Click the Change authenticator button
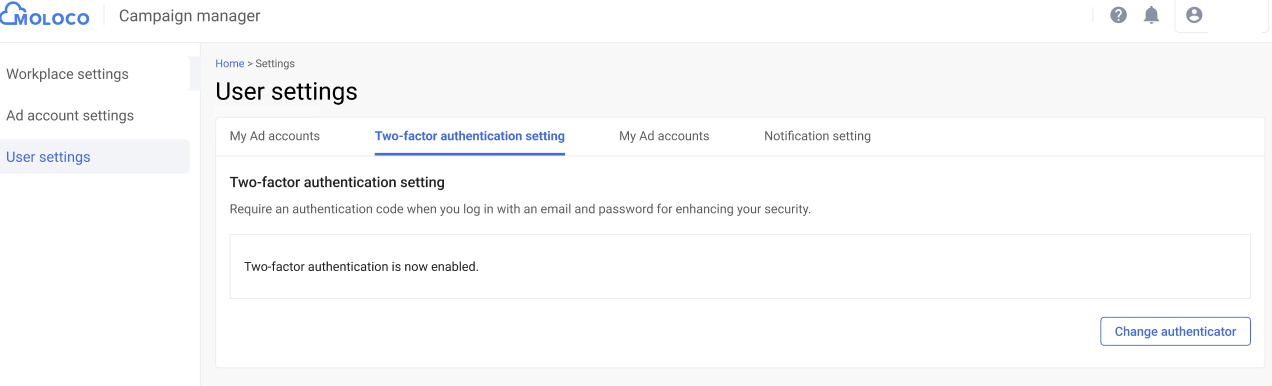 coord(1175,332)
